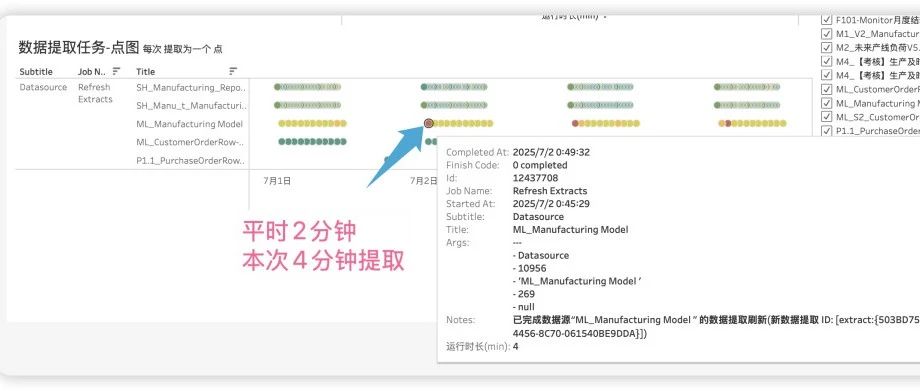Click tooltip 运行时长(min) value 4
Image resolution: width=920 pixels, height=391 pixels.
pyautogui.click(x=515, y=346)
